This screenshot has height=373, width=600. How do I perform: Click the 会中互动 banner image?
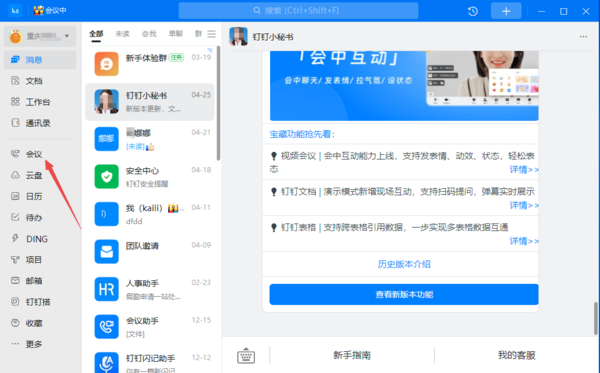tap(404, 86)
